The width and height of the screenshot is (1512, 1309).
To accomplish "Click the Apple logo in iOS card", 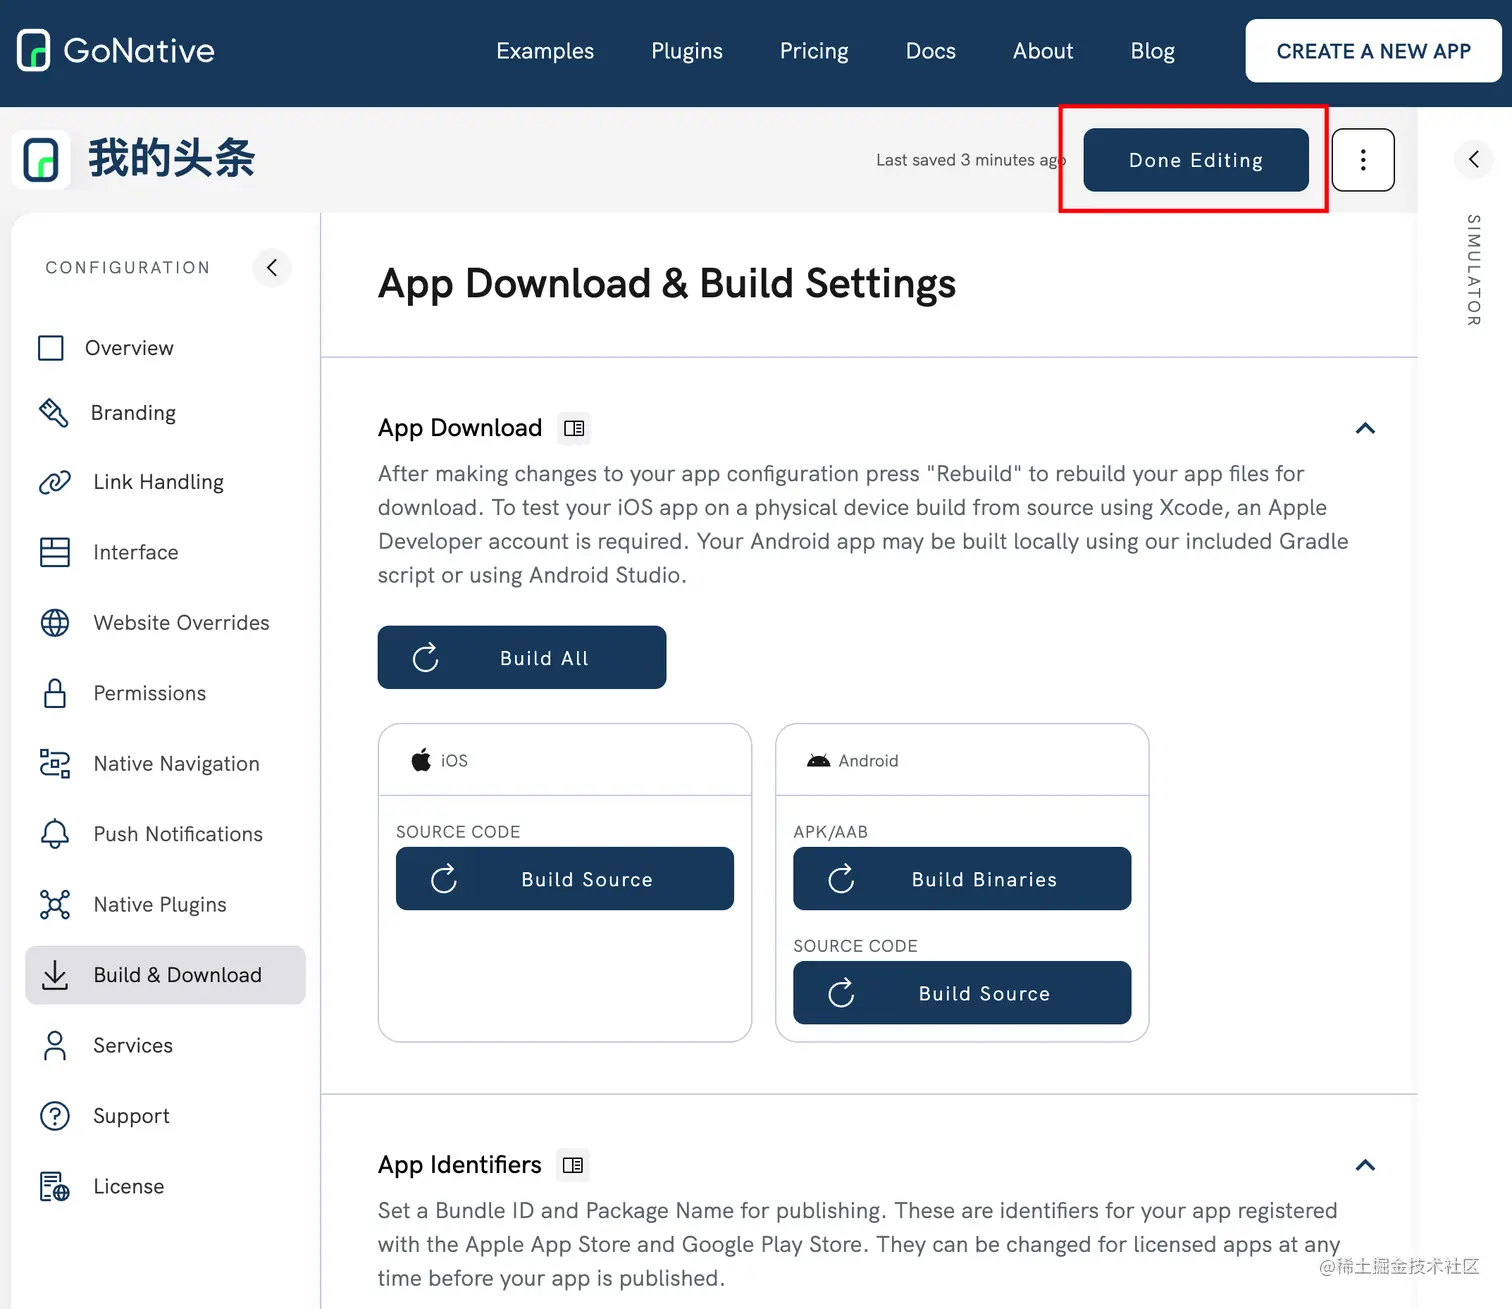I will [x=422, y=760].
